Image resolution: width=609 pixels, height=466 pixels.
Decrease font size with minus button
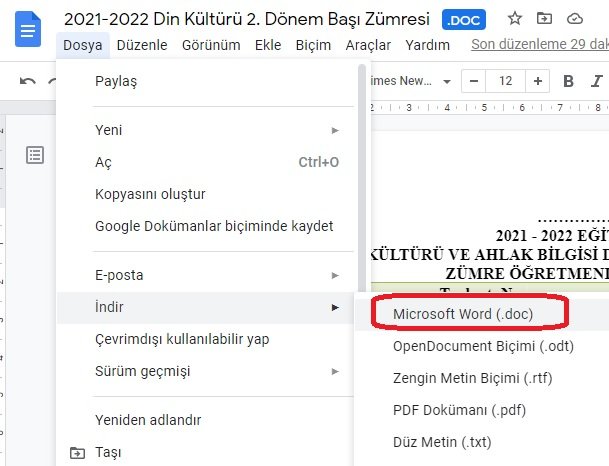[473, 81]
